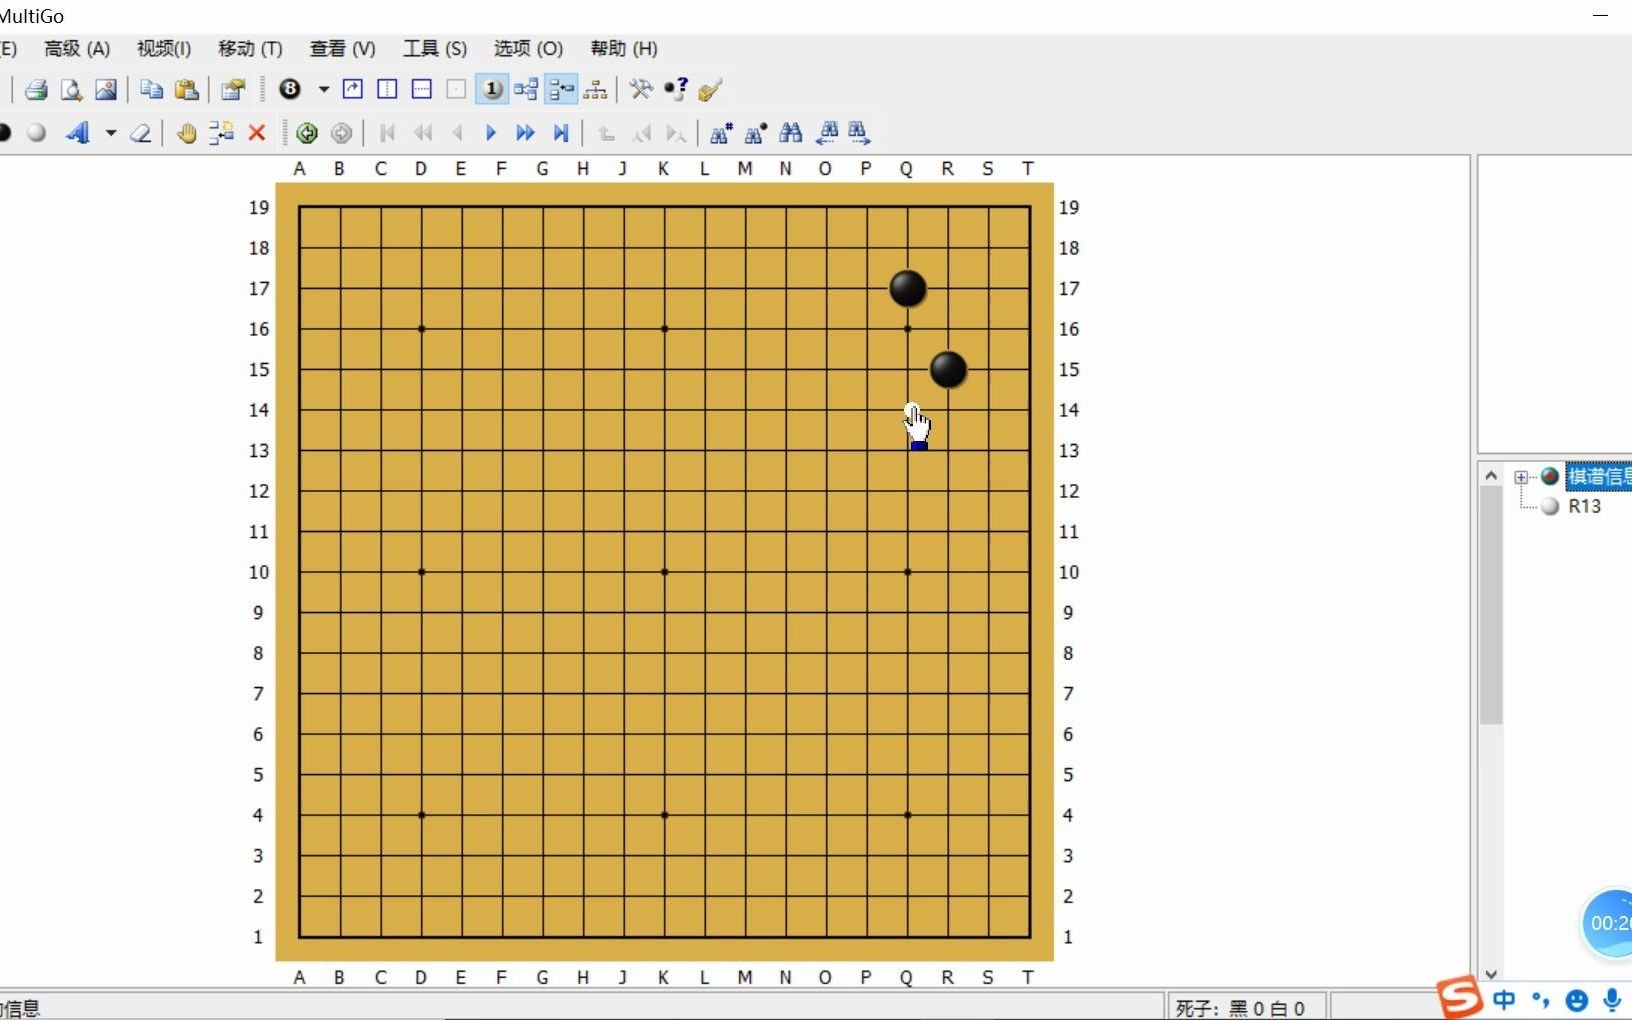Screen dimensions: 1632x1020
Task: Toggle the input method punctuation mode icon
Action: (1540, 999)
